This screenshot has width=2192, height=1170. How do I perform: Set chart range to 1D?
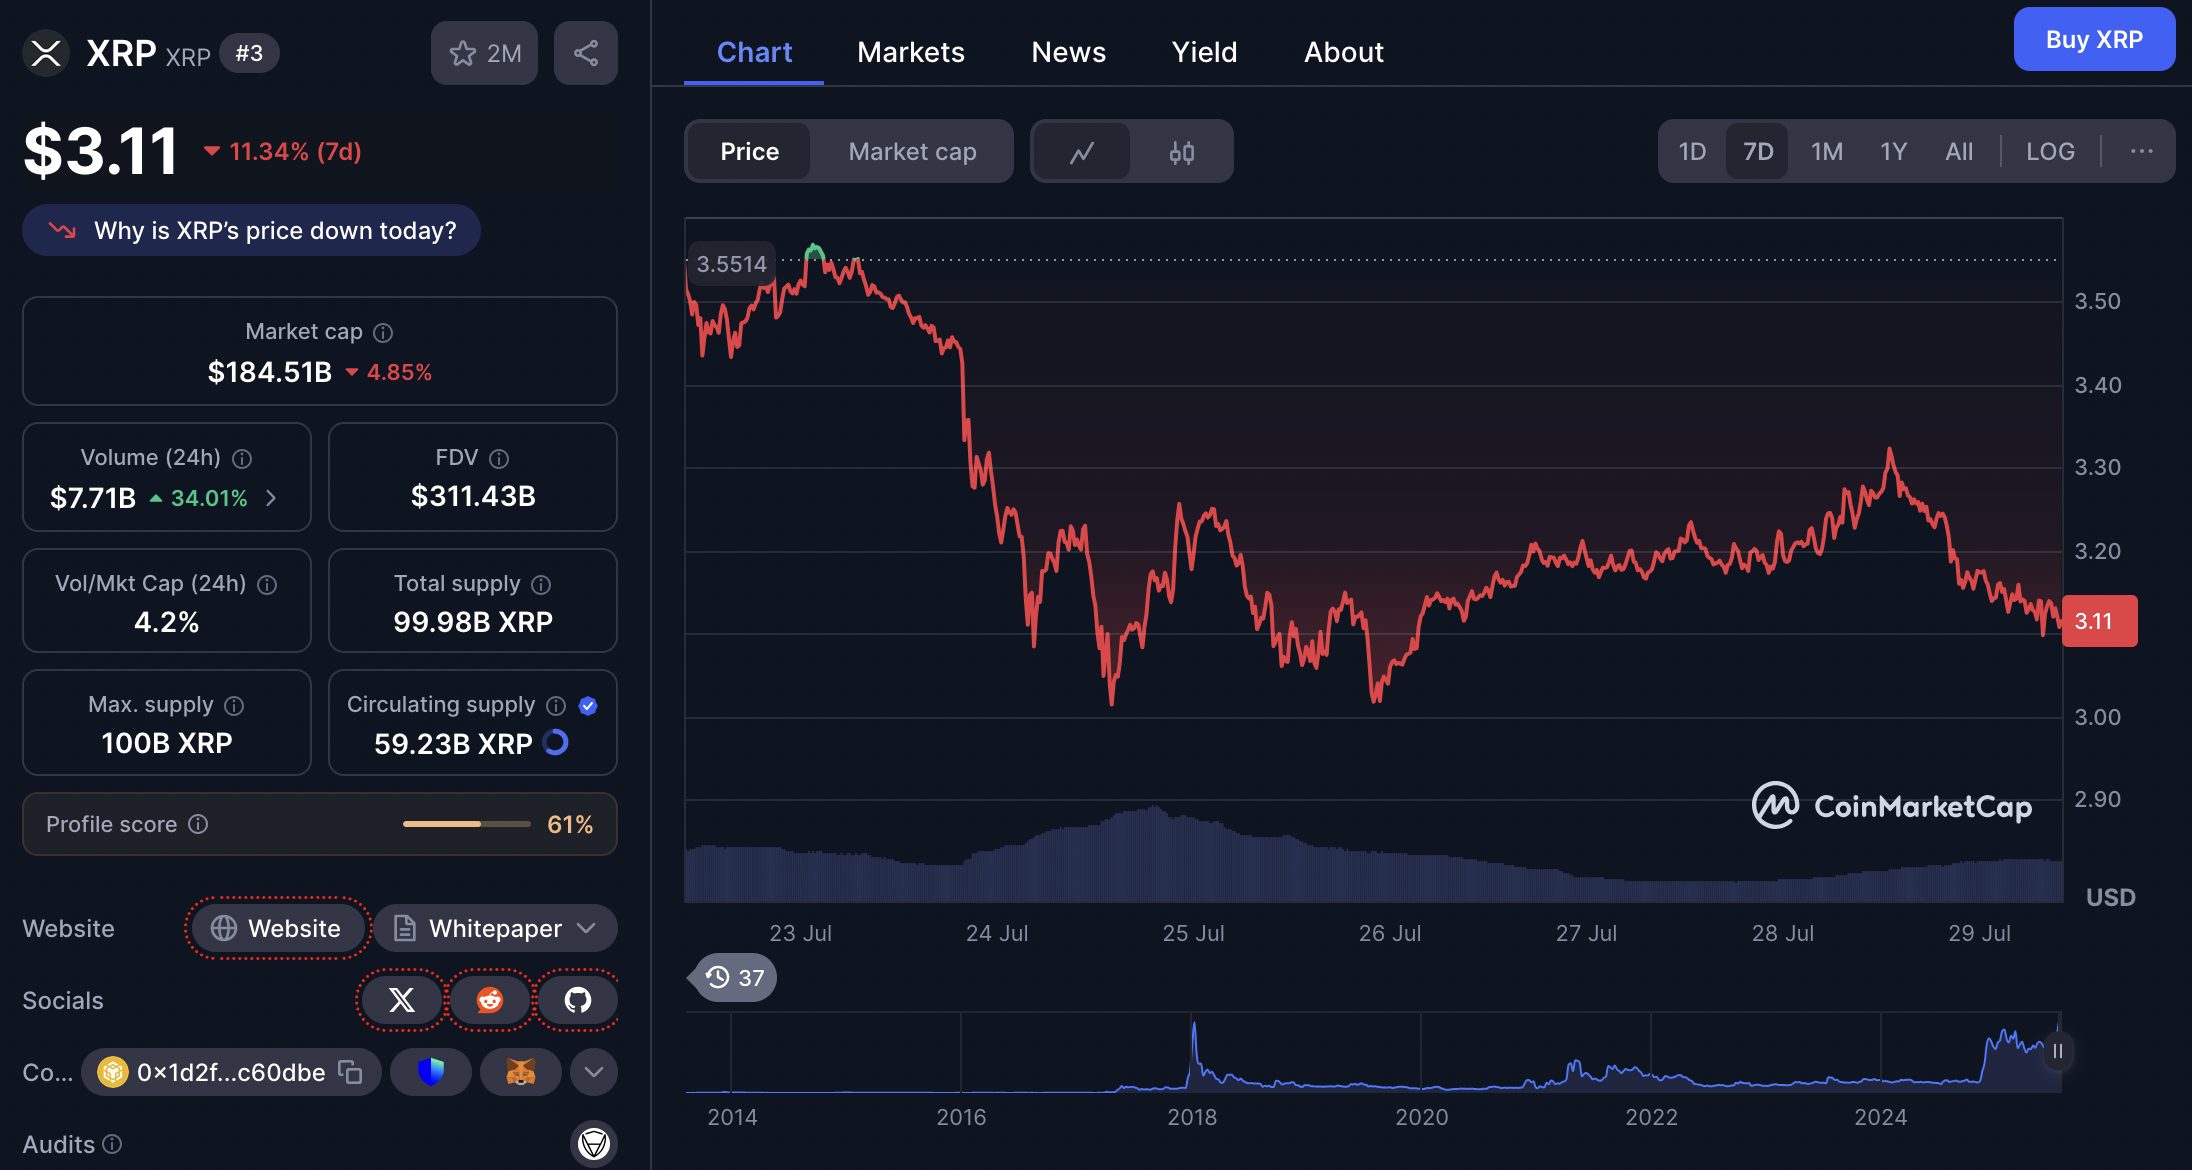tap(1692, 152)
